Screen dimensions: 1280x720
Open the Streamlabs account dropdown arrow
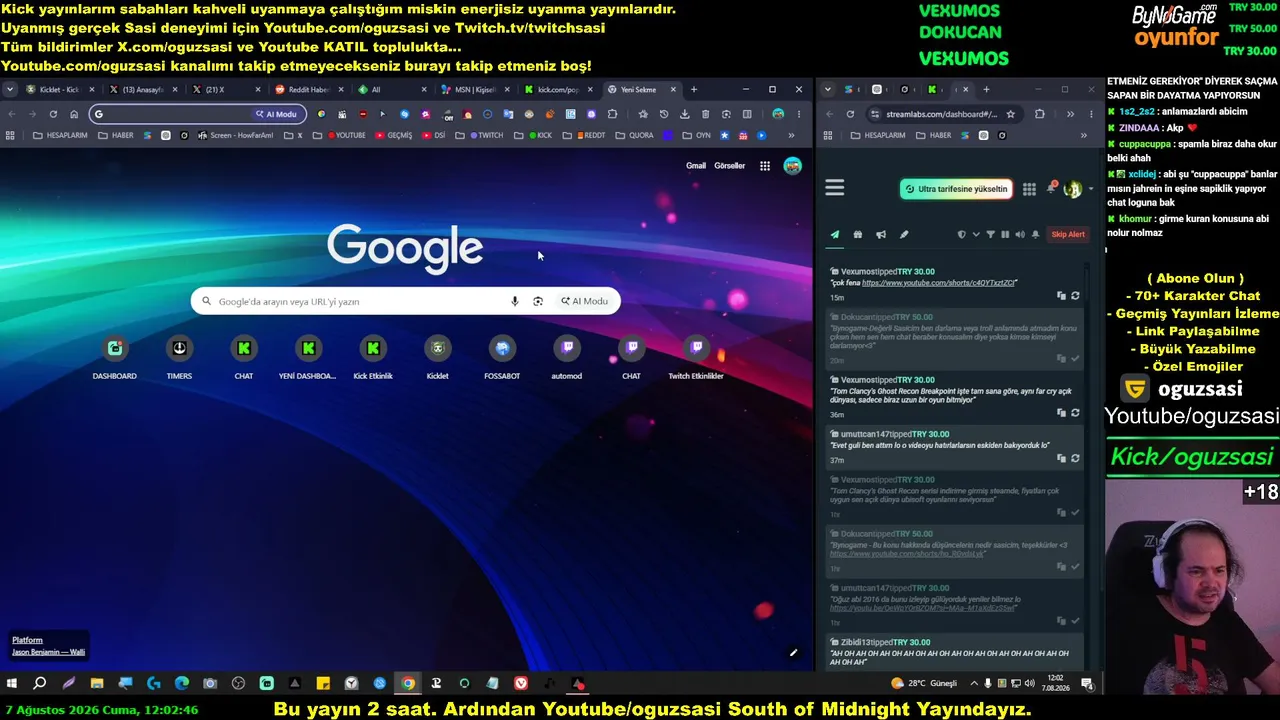pyautogui.click(x=1090, y=189)
